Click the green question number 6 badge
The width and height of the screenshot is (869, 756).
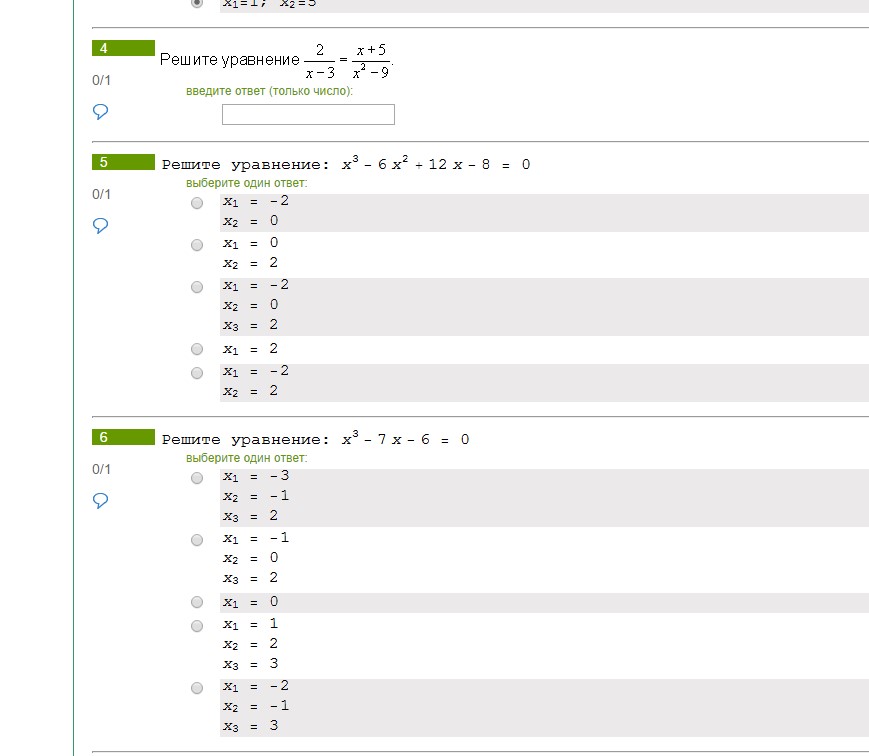tap(123, 437)
